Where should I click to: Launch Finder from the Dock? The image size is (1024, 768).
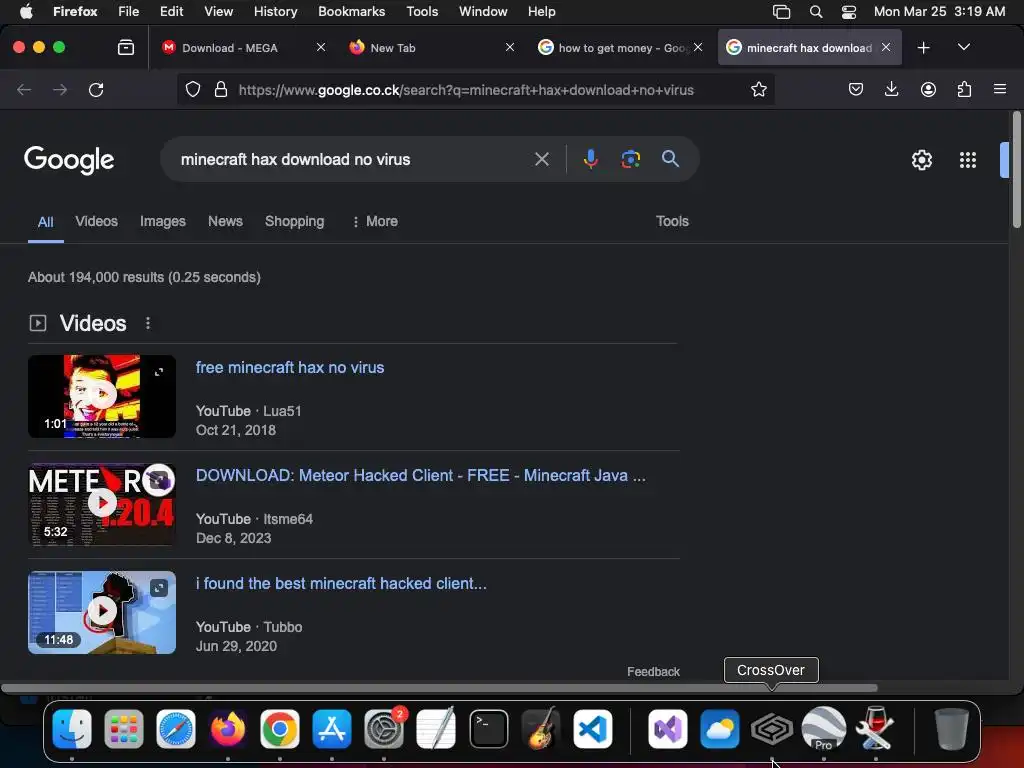pos(72,729)
